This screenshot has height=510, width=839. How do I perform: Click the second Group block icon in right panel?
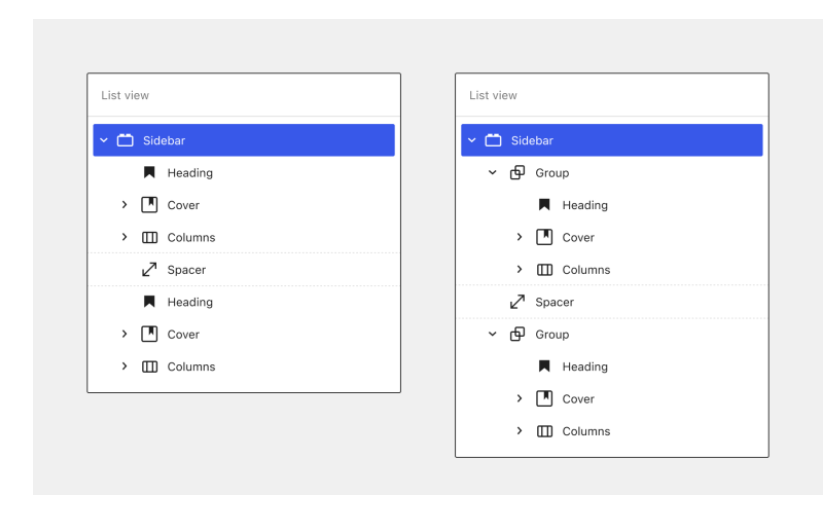517,334
